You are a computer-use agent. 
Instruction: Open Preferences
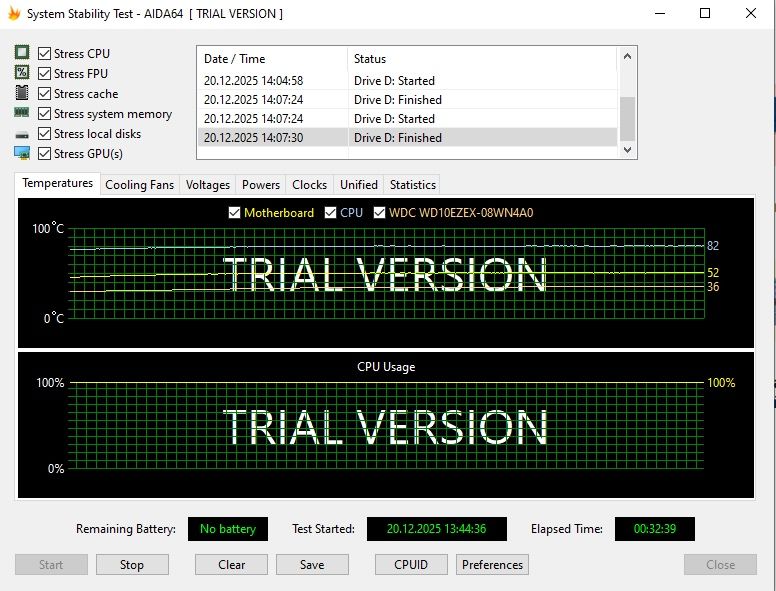point(492,565)
